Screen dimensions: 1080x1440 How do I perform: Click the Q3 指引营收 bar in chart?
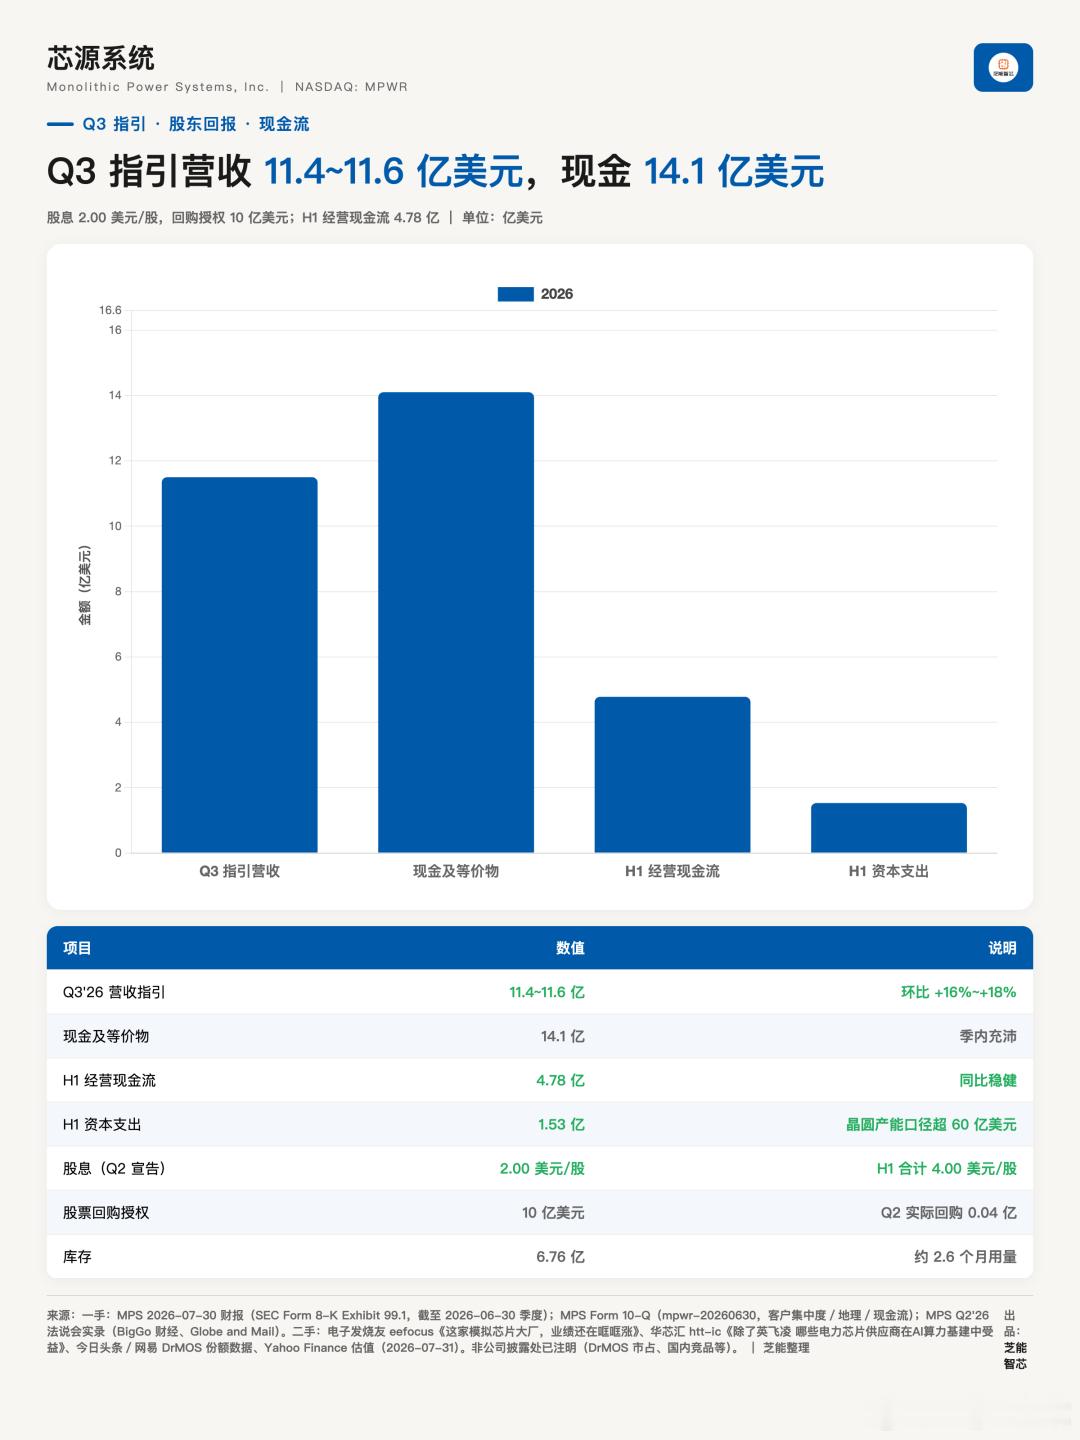(240, 665)
